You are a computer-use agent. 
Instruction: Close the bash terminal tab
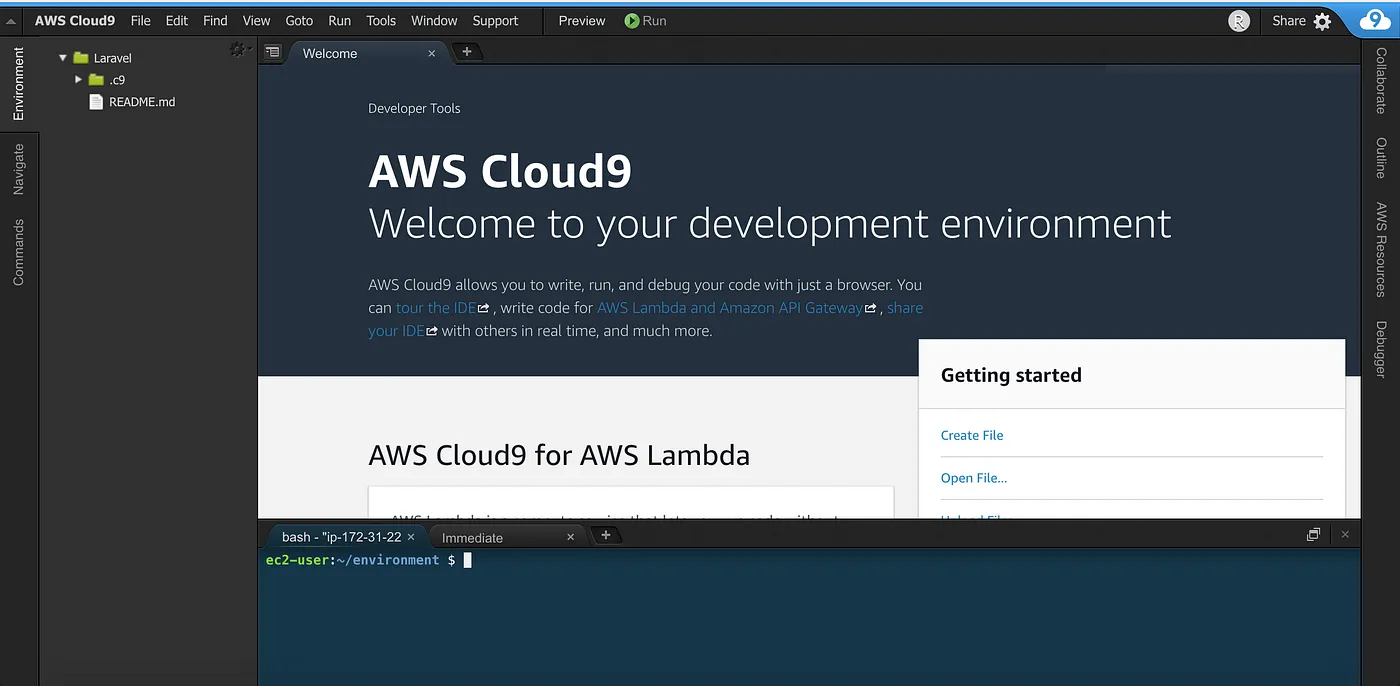click(x=411, y=537)
